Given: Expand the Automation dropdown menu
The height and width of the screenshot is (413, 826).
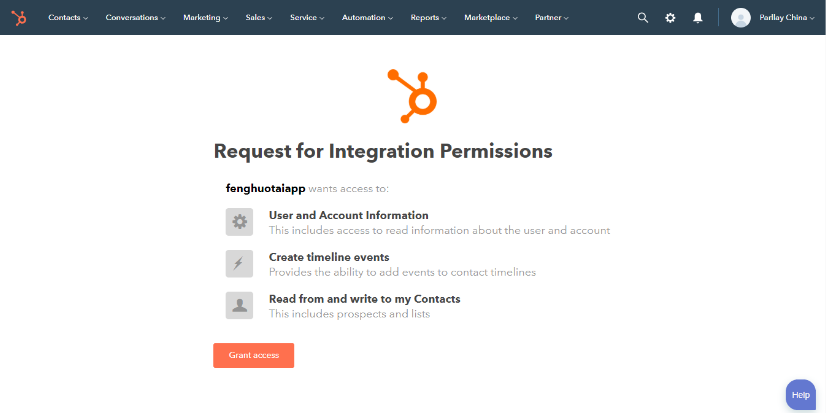Looking at the screenshot, I should click(367, 18).
